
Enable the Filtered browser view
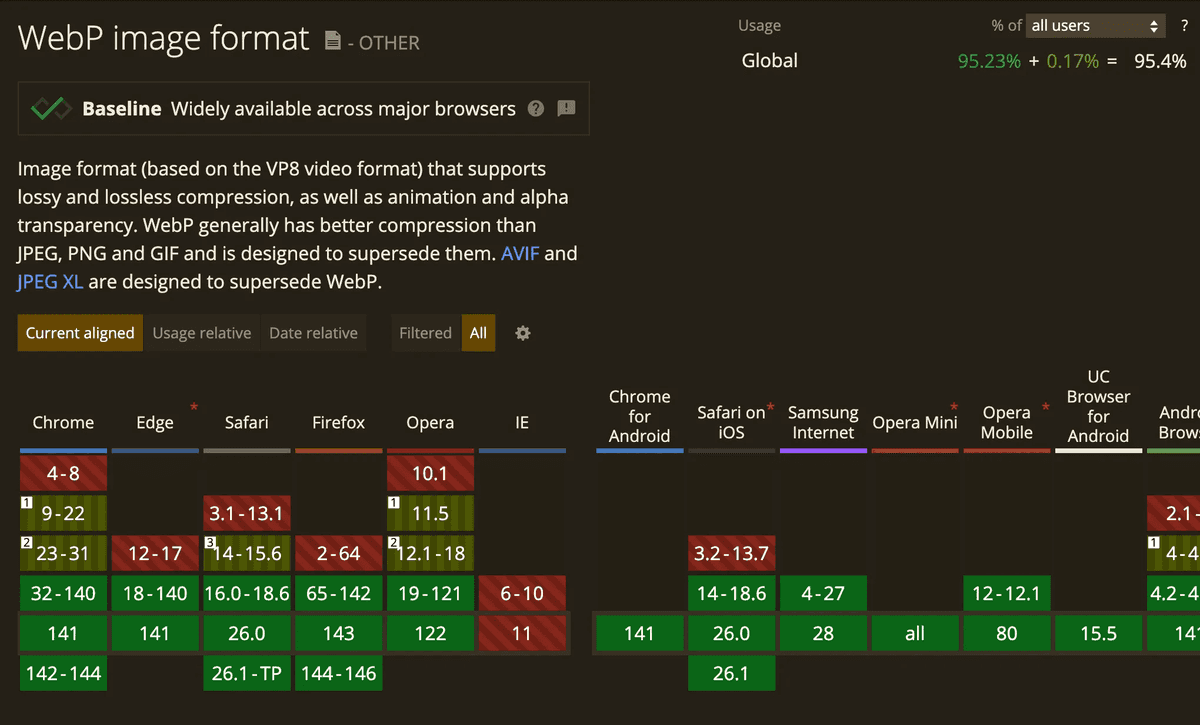[x=425, y=333]
